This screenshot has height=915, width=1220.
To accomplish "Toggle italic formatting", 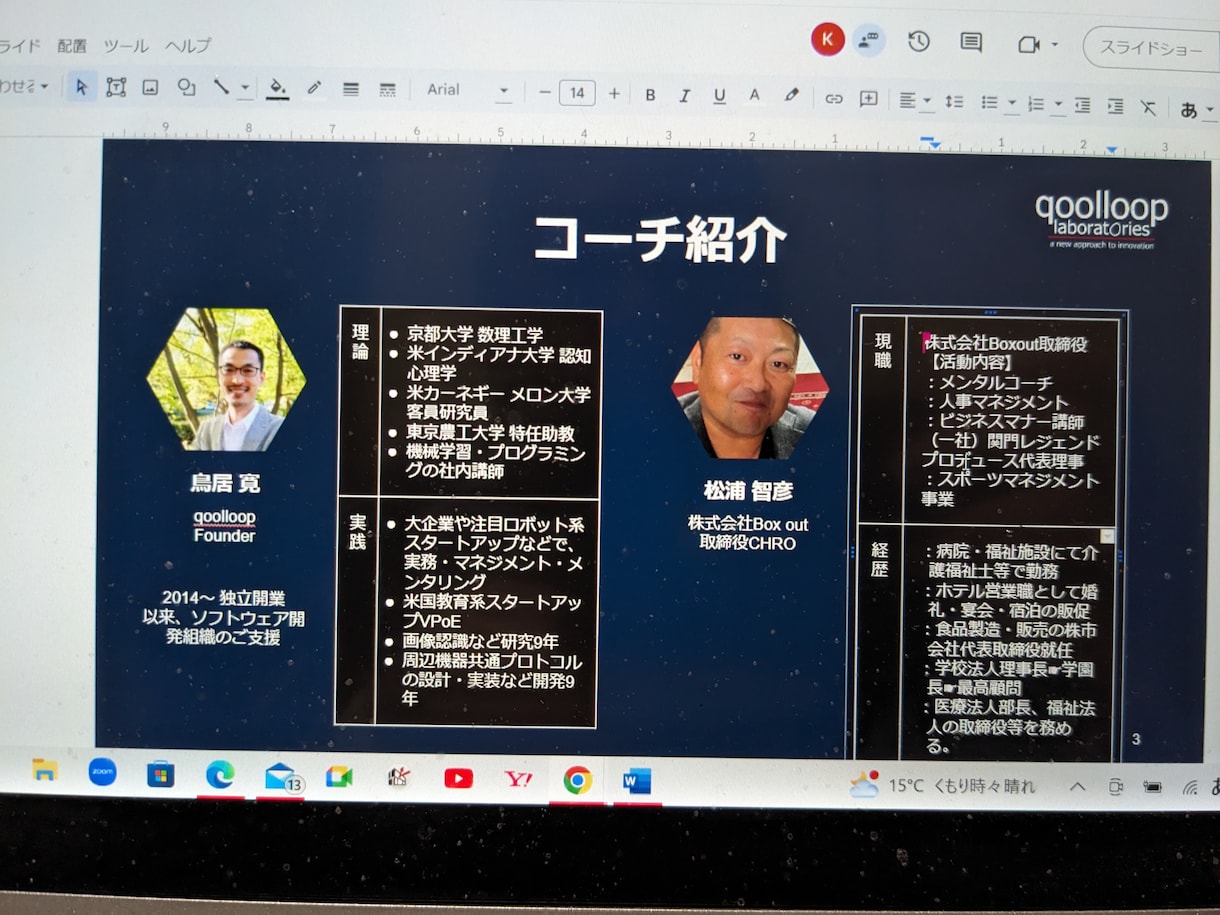I will (685, 96).
